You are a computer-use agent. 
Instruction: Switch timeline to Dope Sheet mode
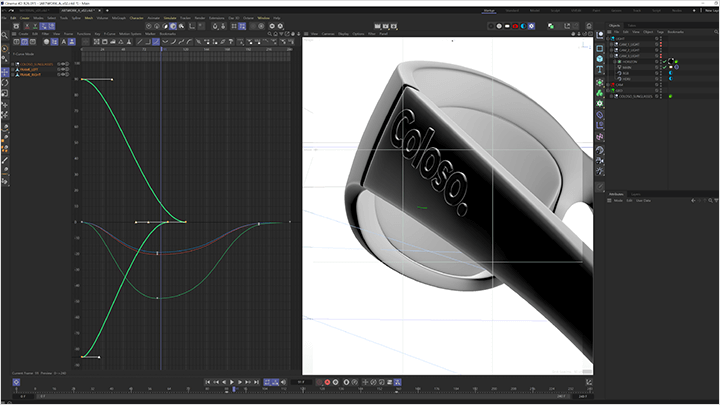[16, 42]
